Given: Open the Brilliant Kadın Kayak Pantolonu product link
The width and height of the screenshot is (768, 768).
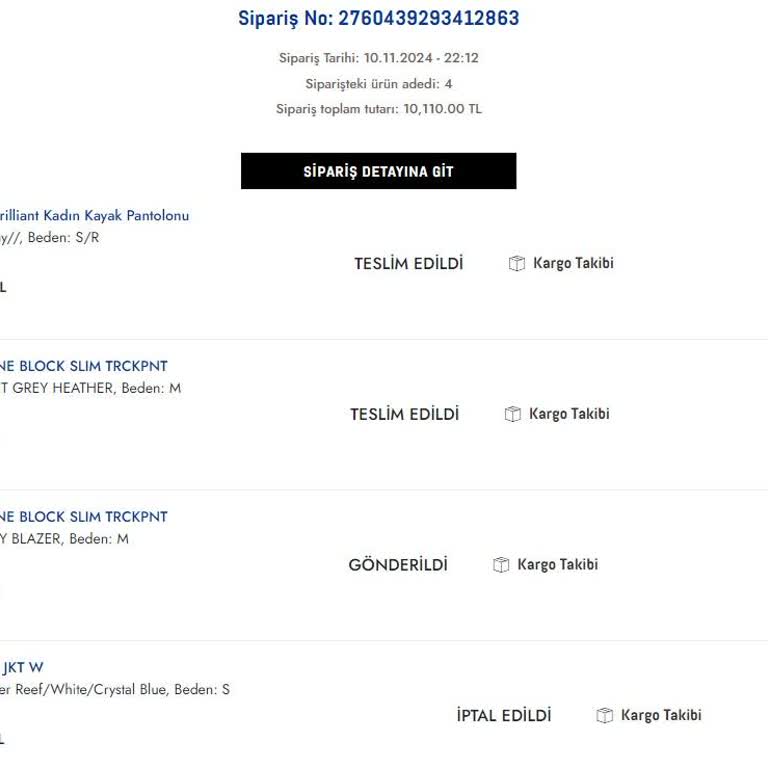Looking at the screenshot, I should tap(94, 216).
